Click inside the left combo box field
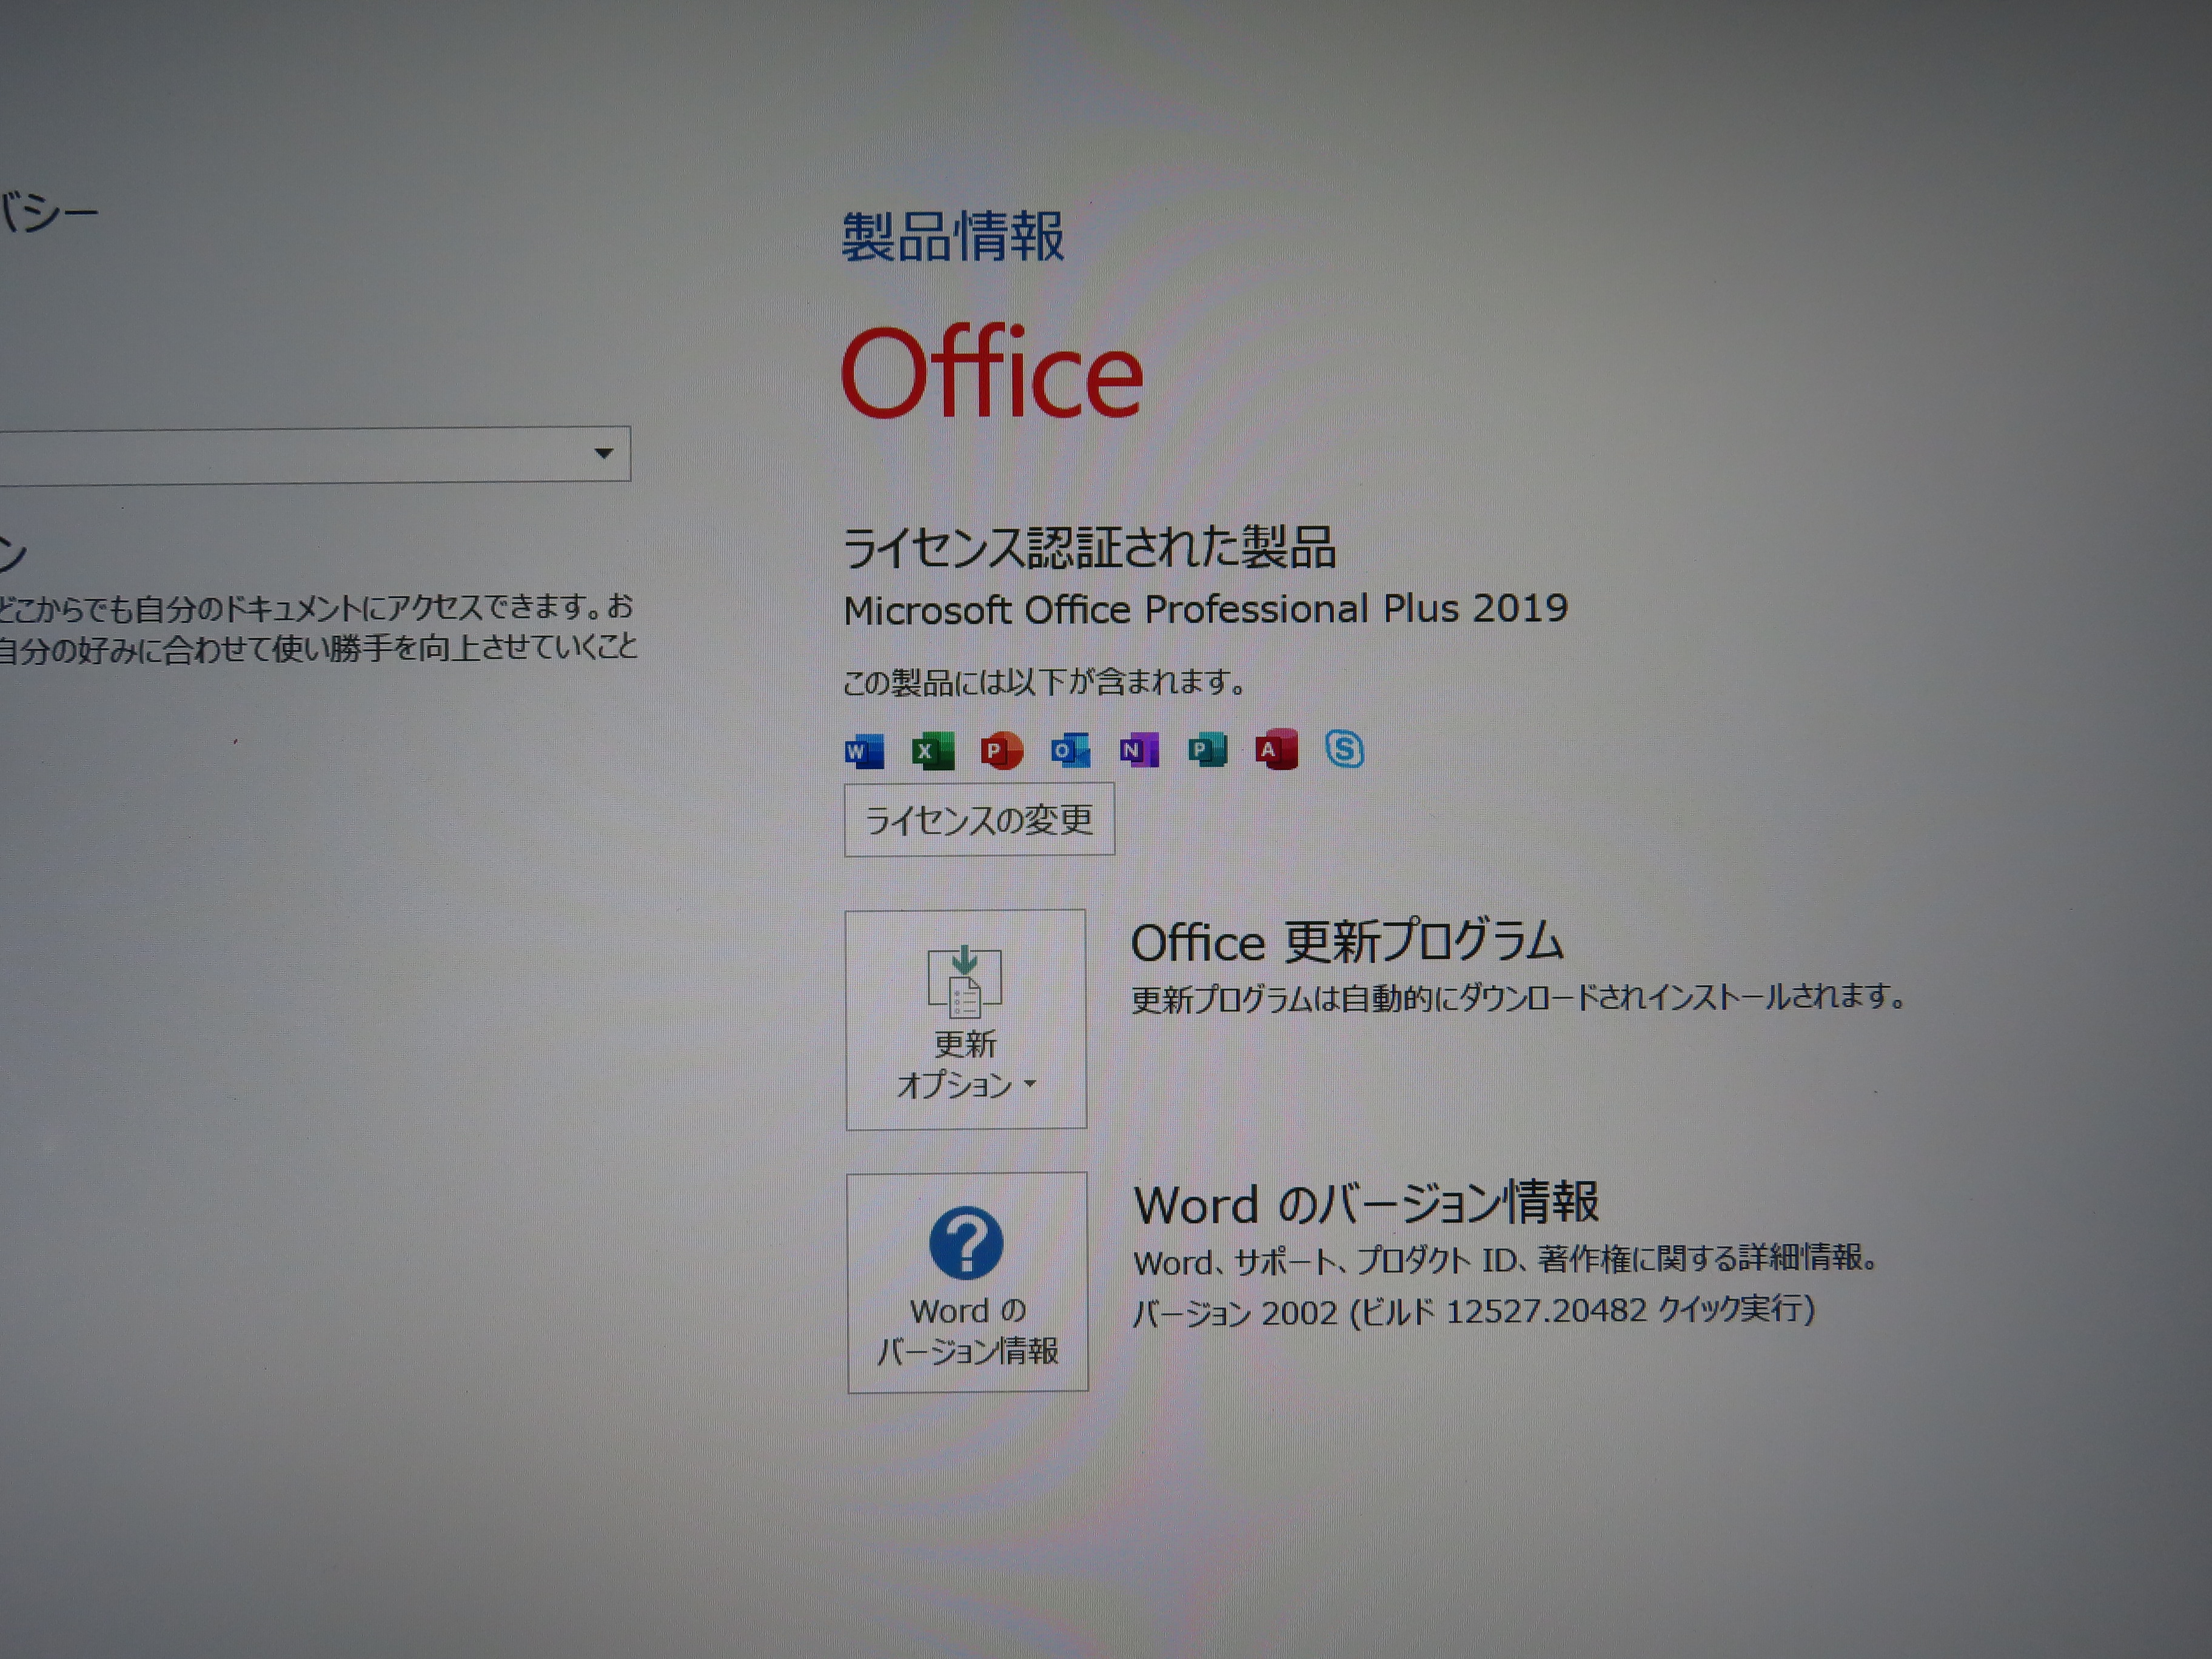The width and height of the screenshot is (2212, 1659). pos(290,456)
